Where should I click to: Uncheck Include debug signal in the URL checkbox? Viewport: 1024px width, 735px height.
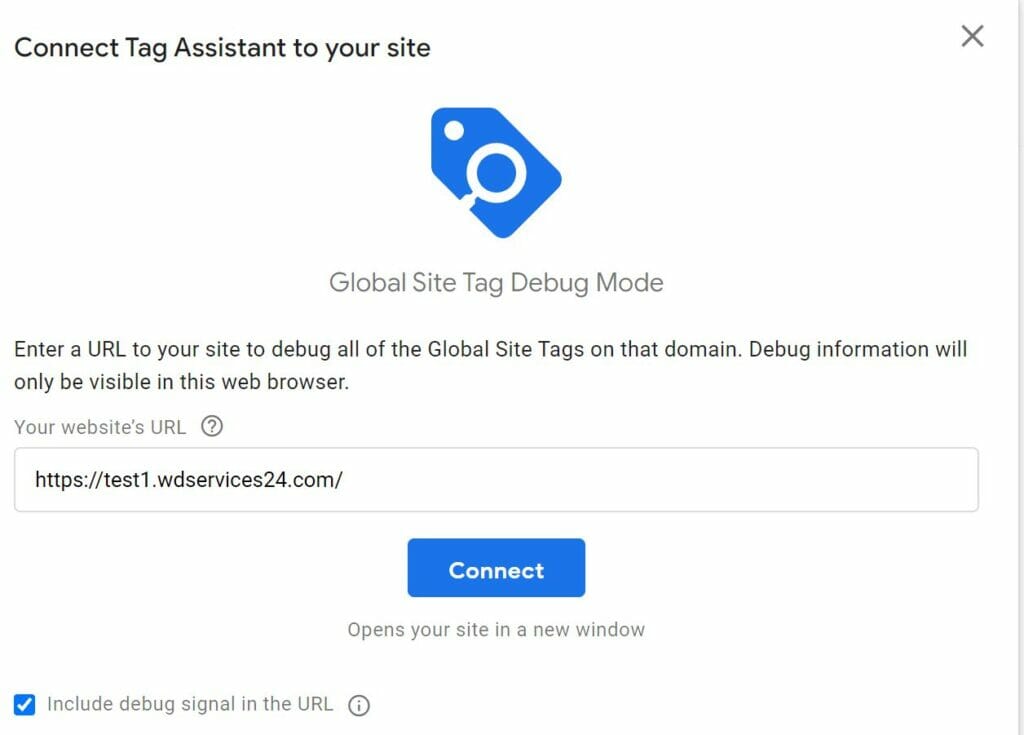24,704
